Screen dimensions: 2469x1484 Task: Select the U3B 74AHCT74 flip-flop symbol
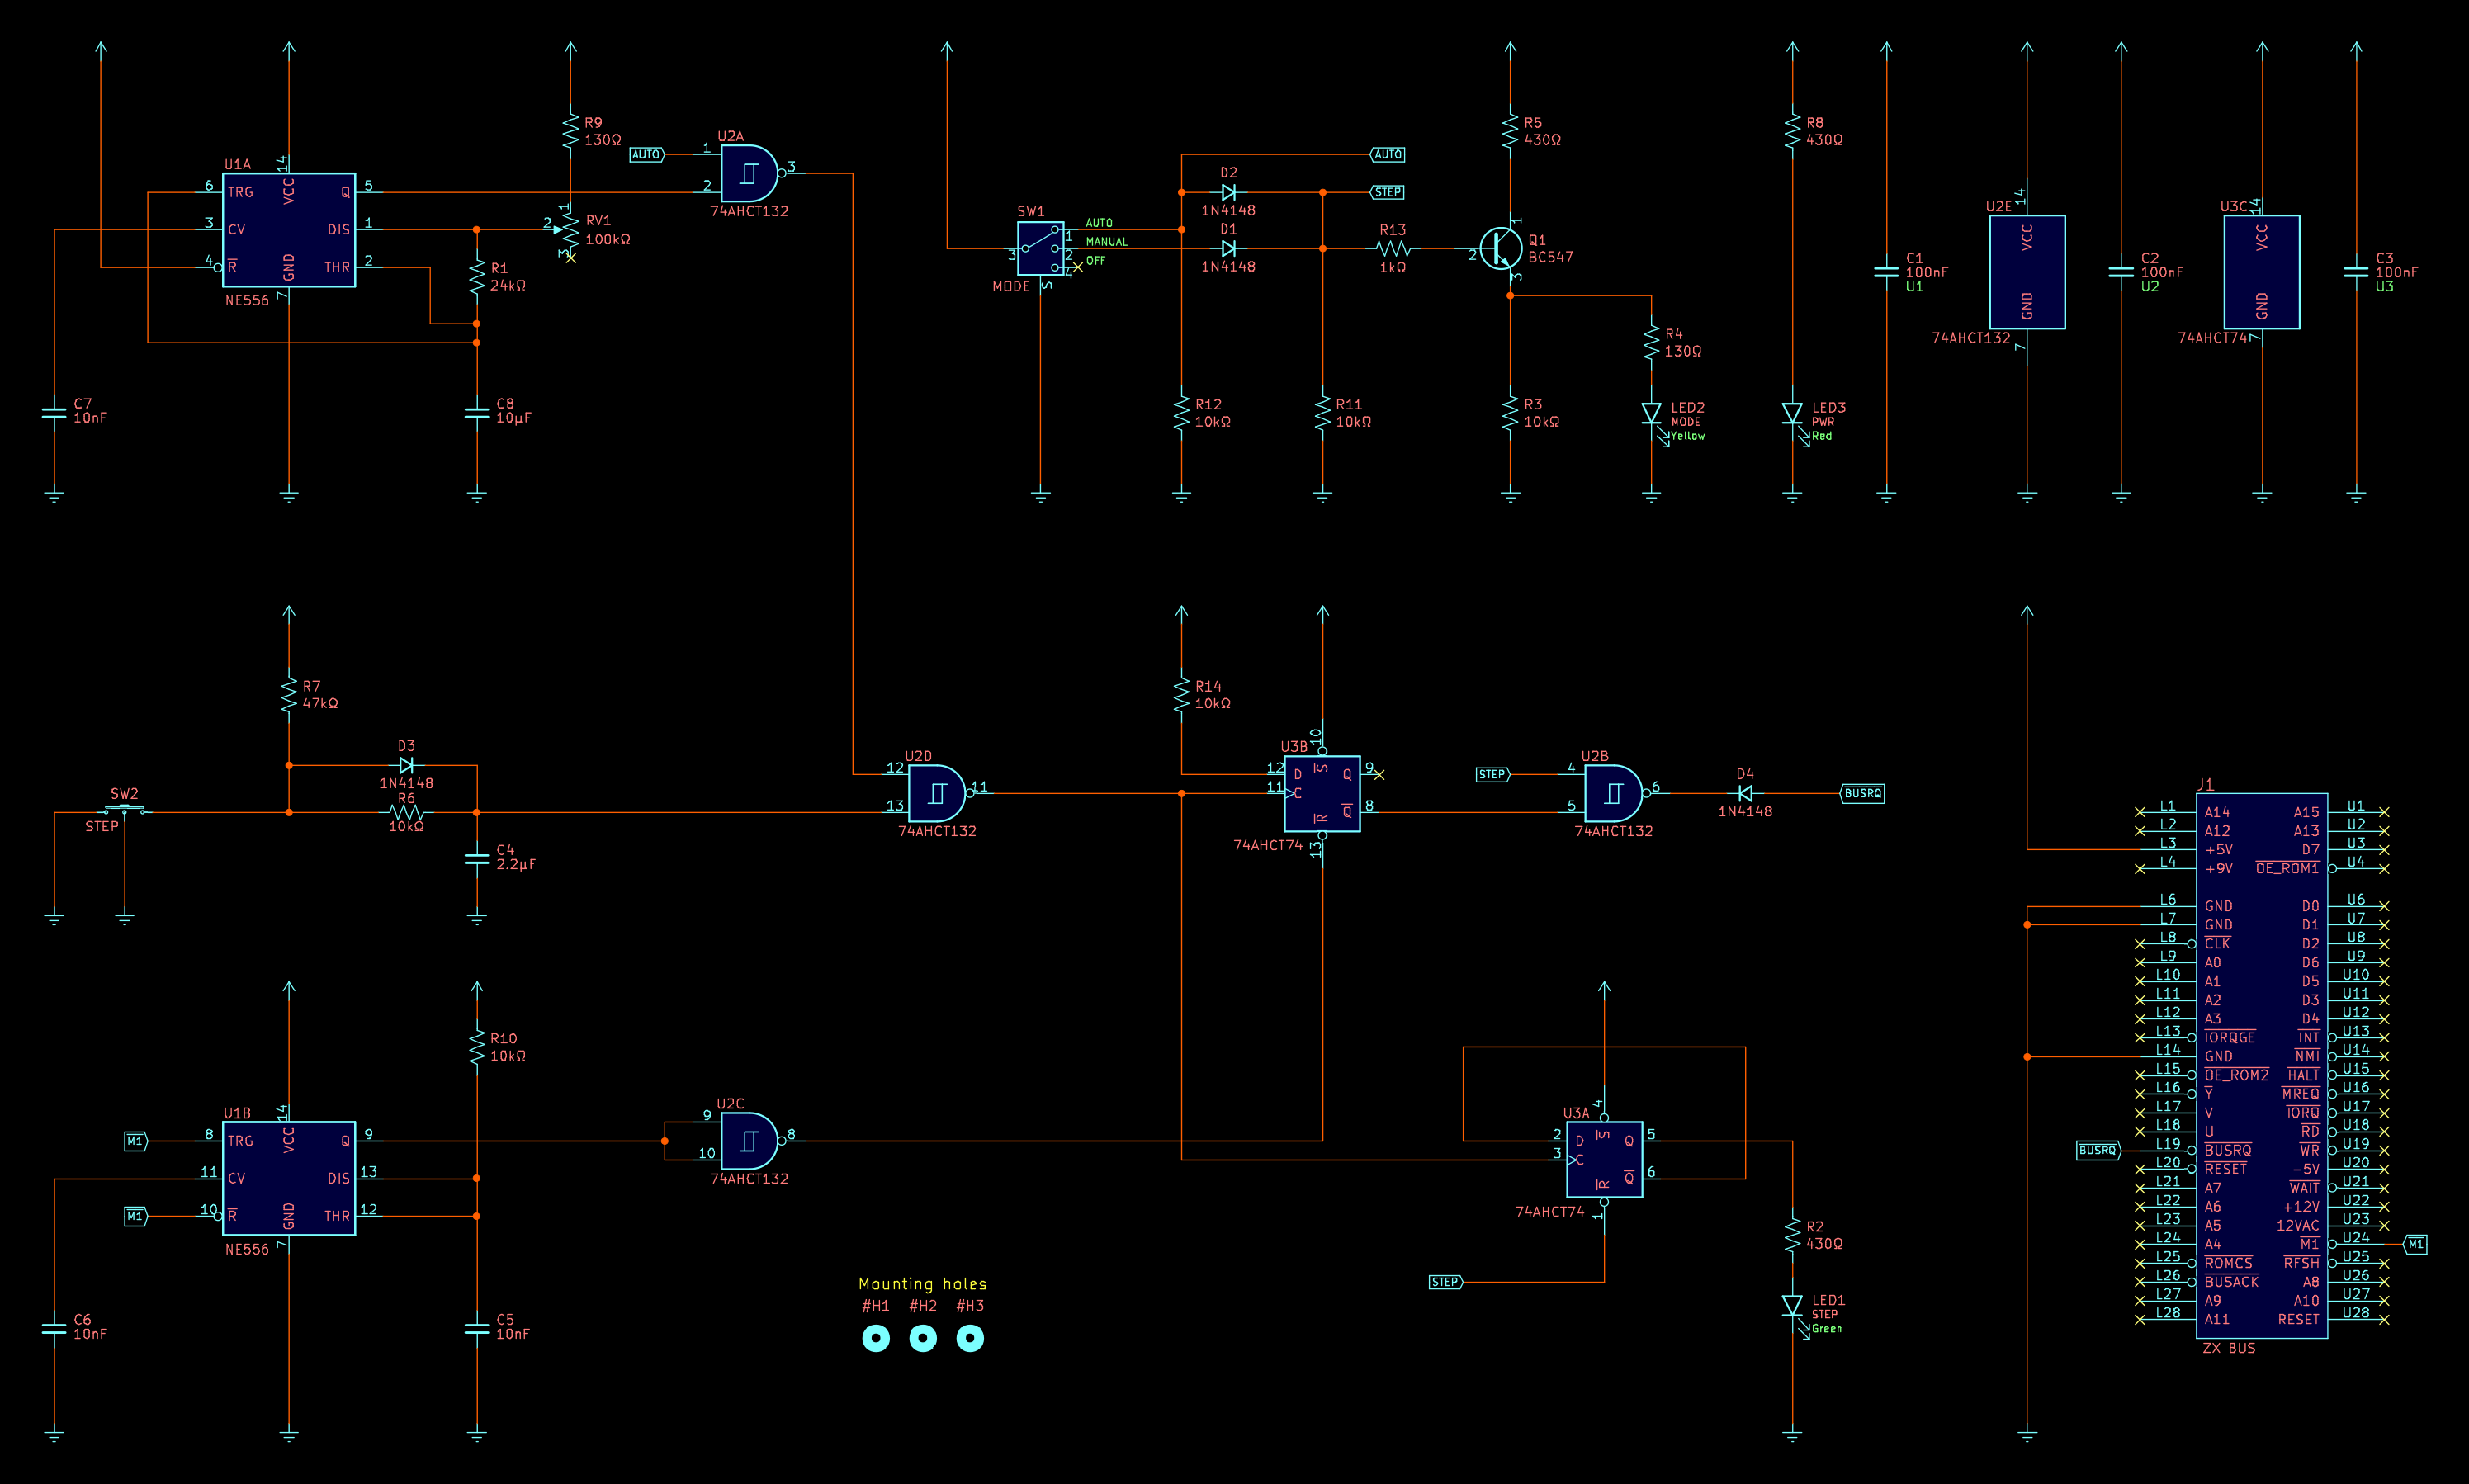point(1322,793)
